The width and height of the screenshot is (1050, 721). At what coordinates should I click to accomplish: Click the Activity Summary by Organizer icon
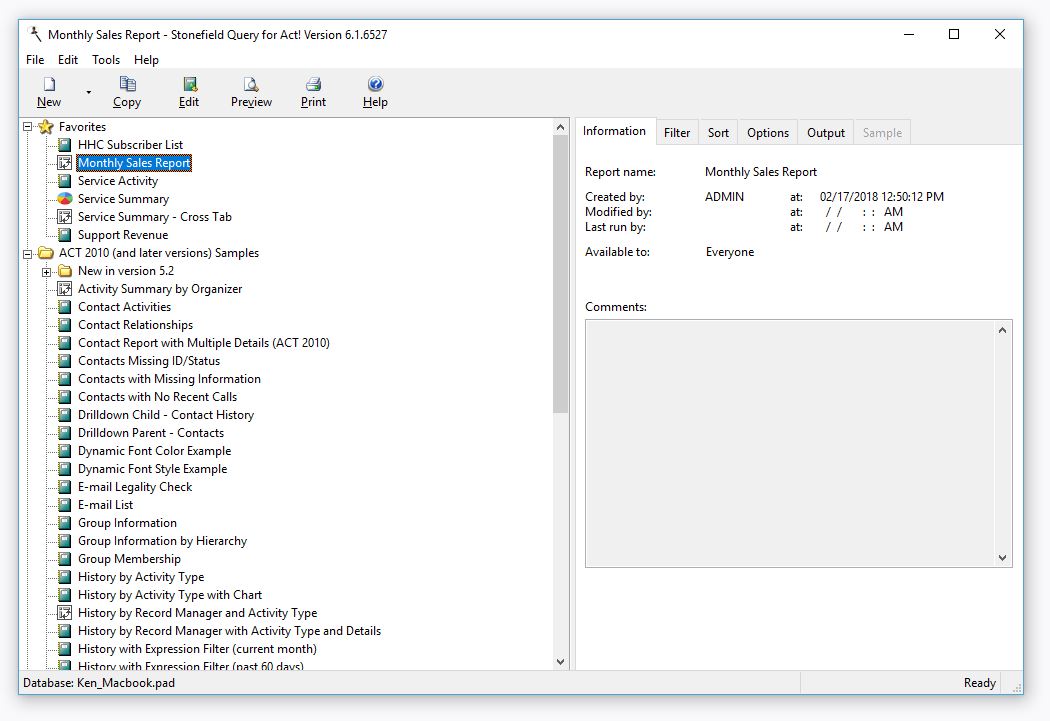tap(64, 289)
